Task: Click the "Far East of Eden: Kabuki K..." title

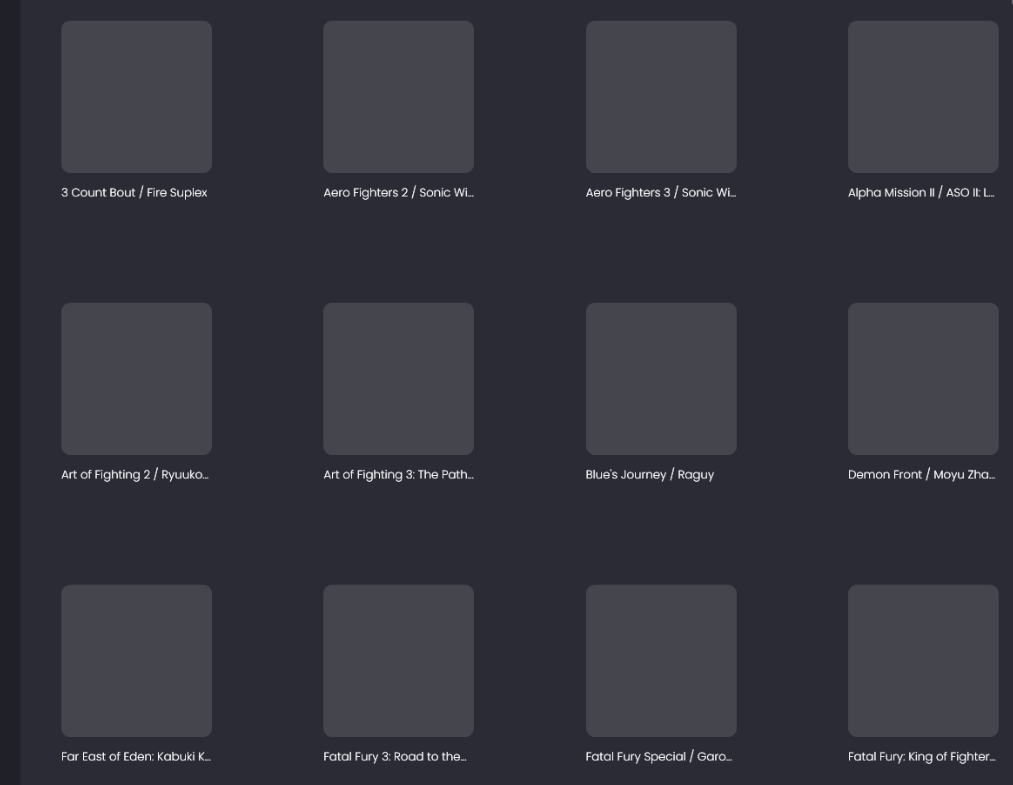Action: pyautogui.click(x=136, y=757)
